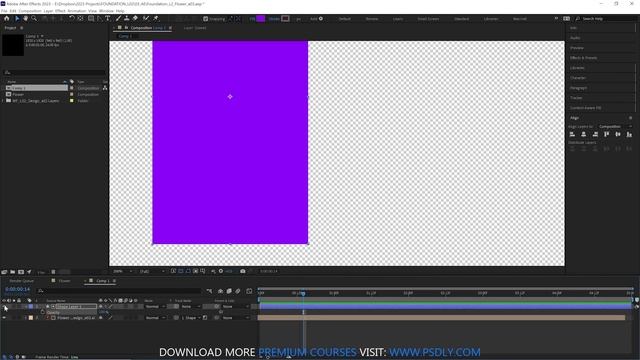This screenshot has width=640, height=360.
Task: Expand the folder in Project panel
Action: coord(3,100)
